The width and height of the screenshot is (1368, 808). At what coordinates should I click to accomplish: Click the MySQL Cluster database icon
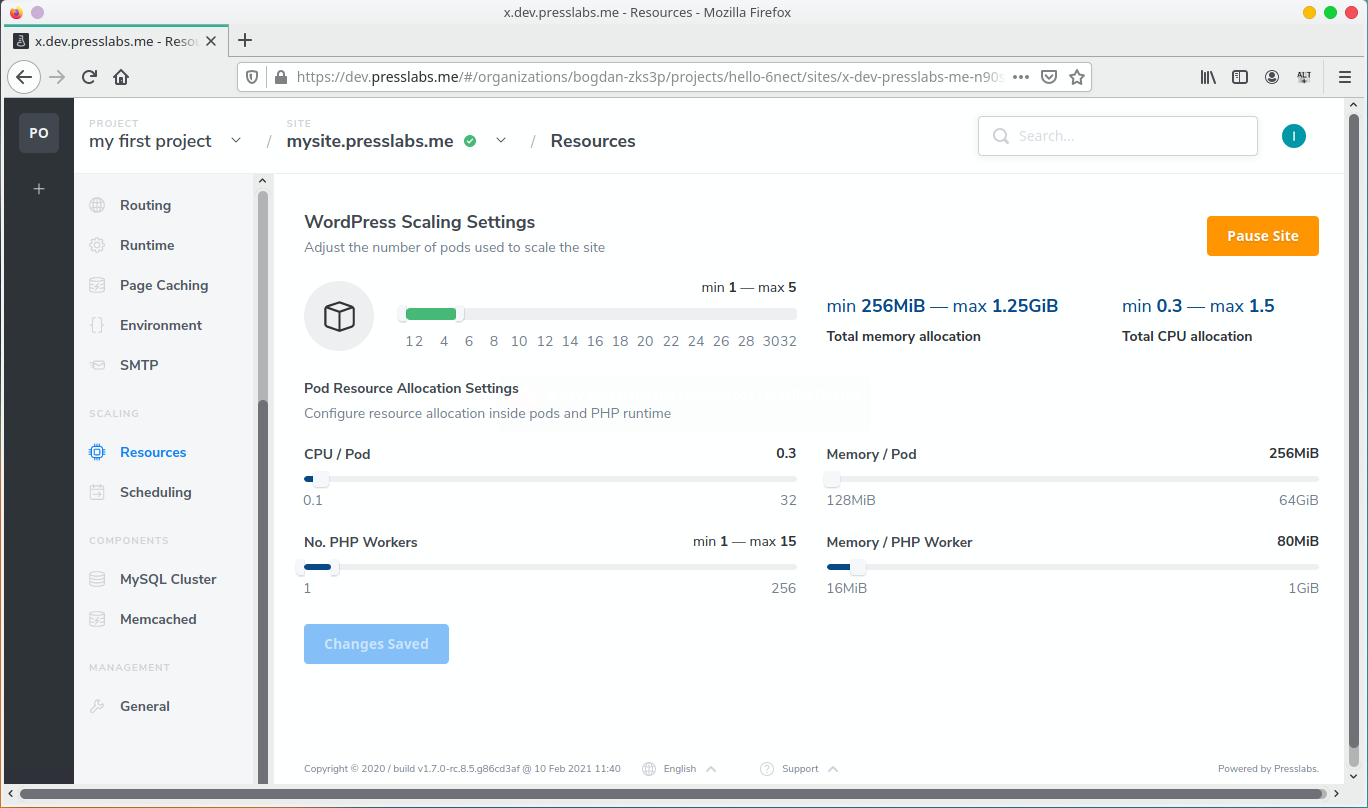pos(97,579)
